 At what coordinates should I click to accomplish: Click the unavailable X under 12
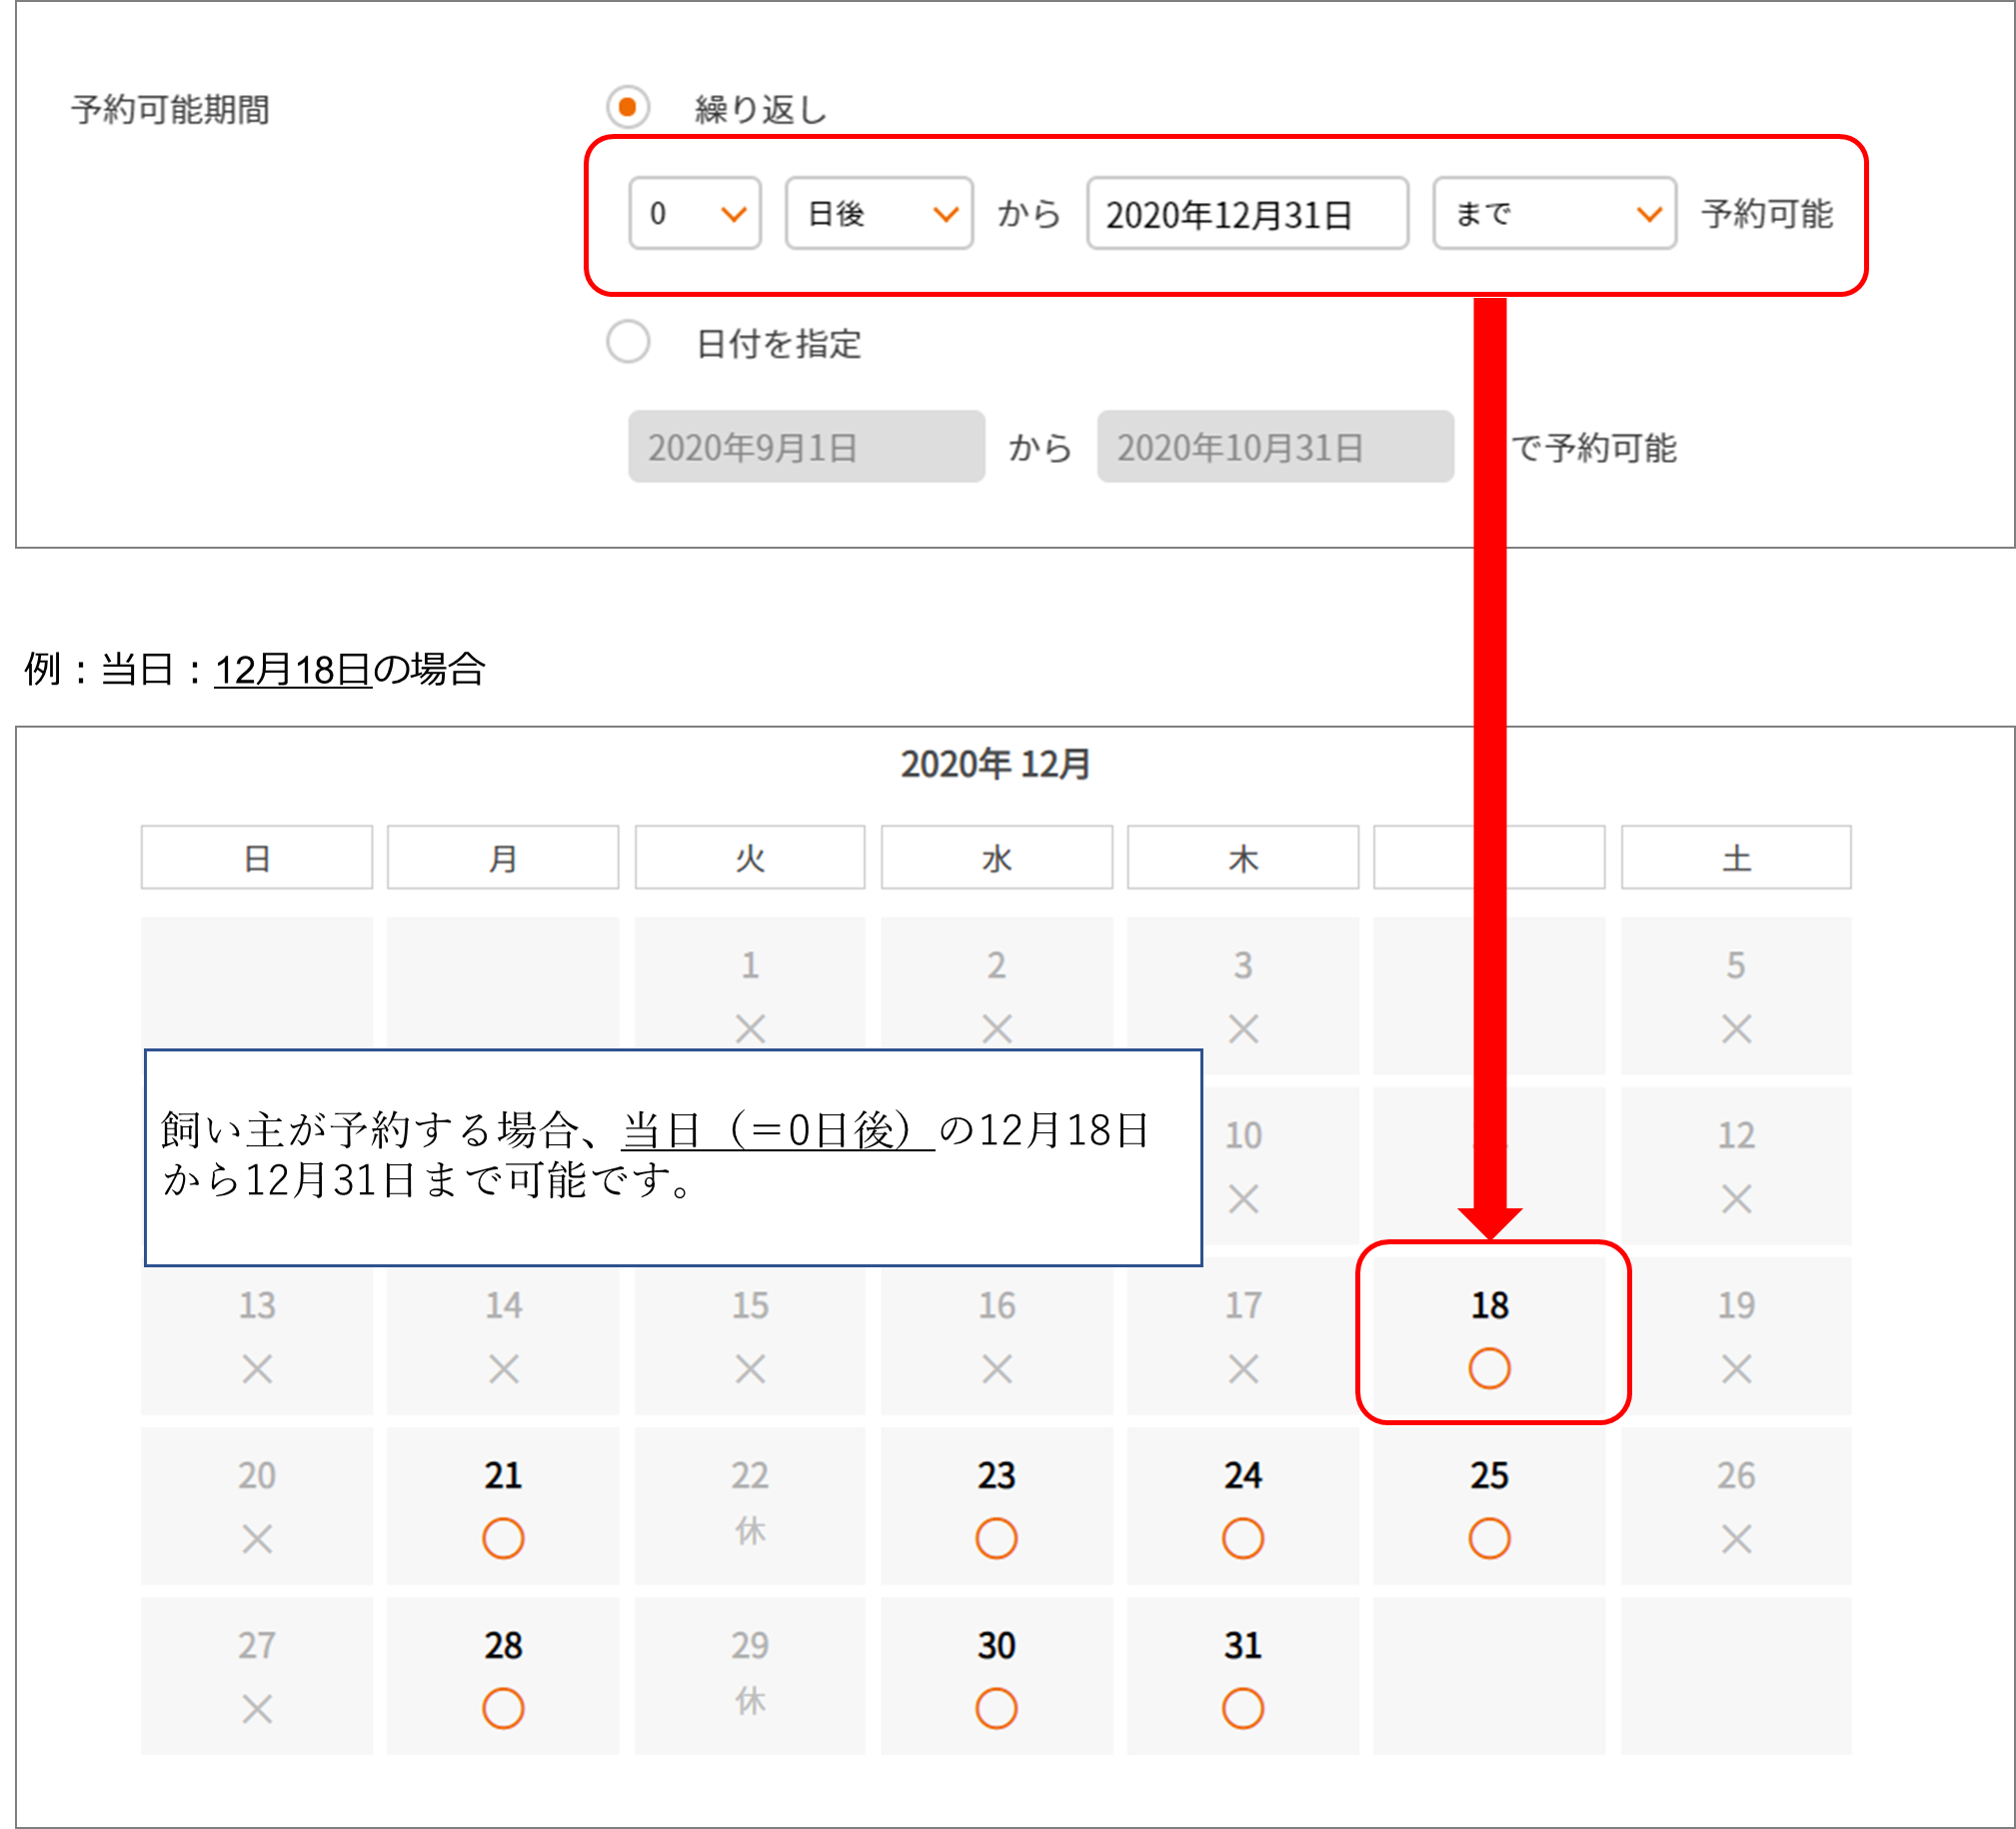coord(1736,1199)
